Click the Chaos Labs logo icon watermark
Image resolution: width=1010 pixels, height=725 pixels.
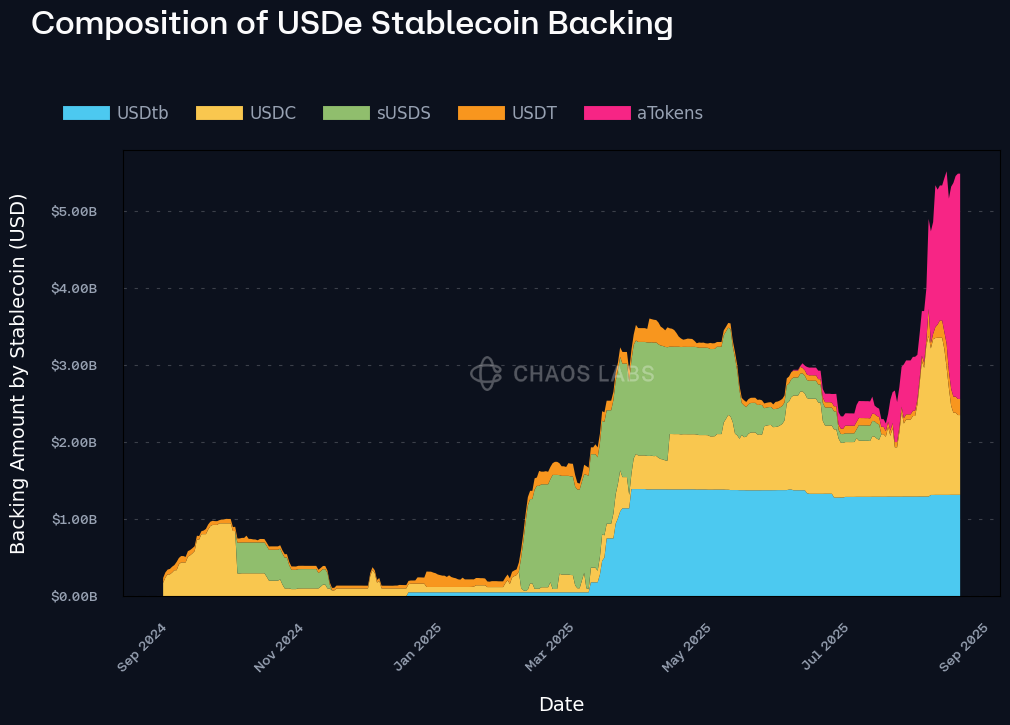(x=486, y=374)
